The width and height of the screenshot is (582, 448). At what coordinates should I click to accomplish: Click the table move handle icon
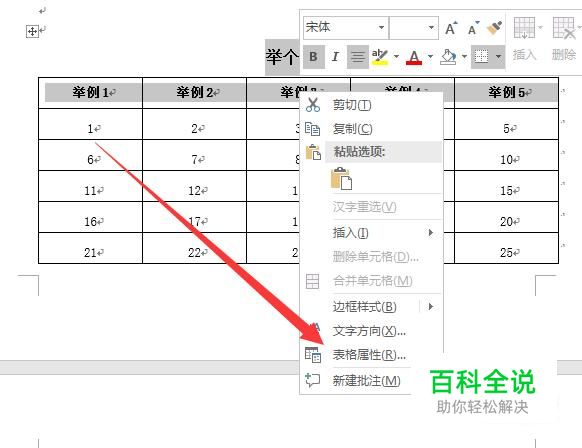click(x=32, y=32)
